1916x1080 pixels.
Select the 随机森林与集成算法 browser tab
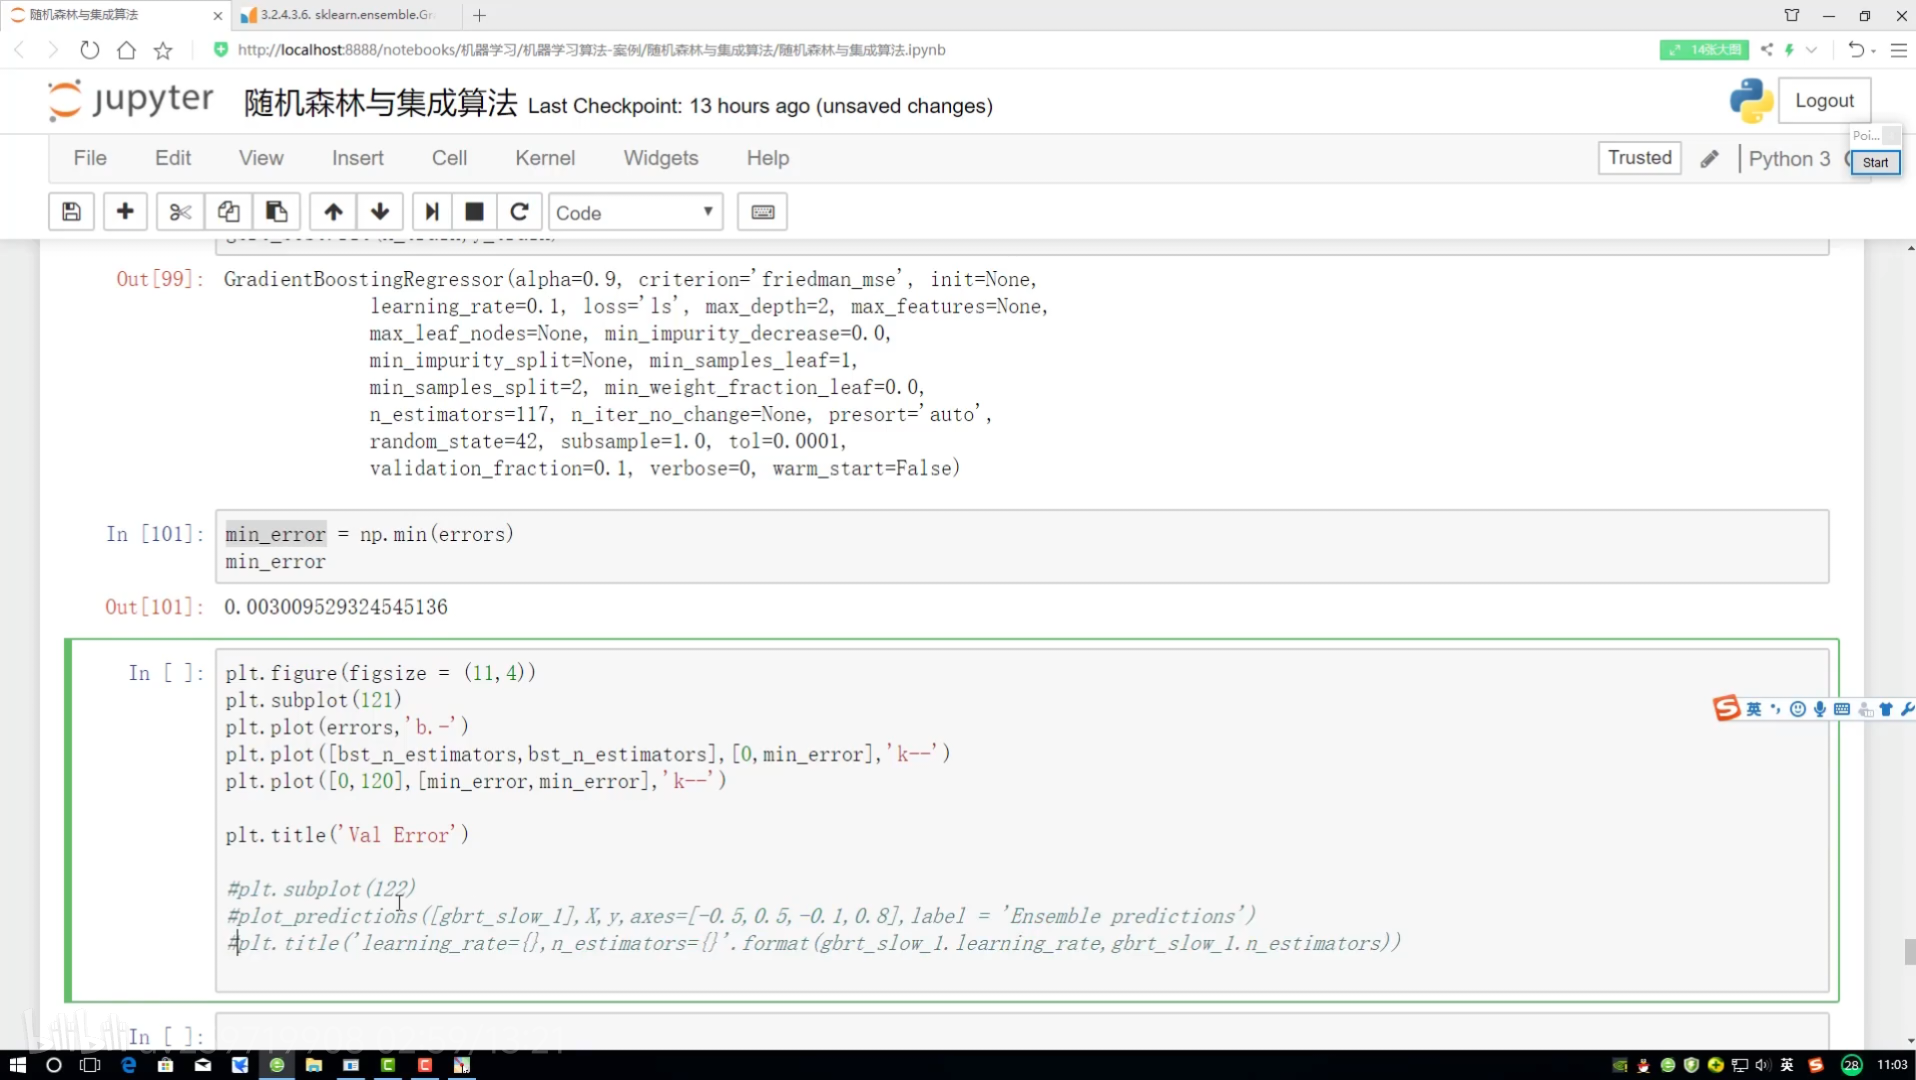[115, 15]
